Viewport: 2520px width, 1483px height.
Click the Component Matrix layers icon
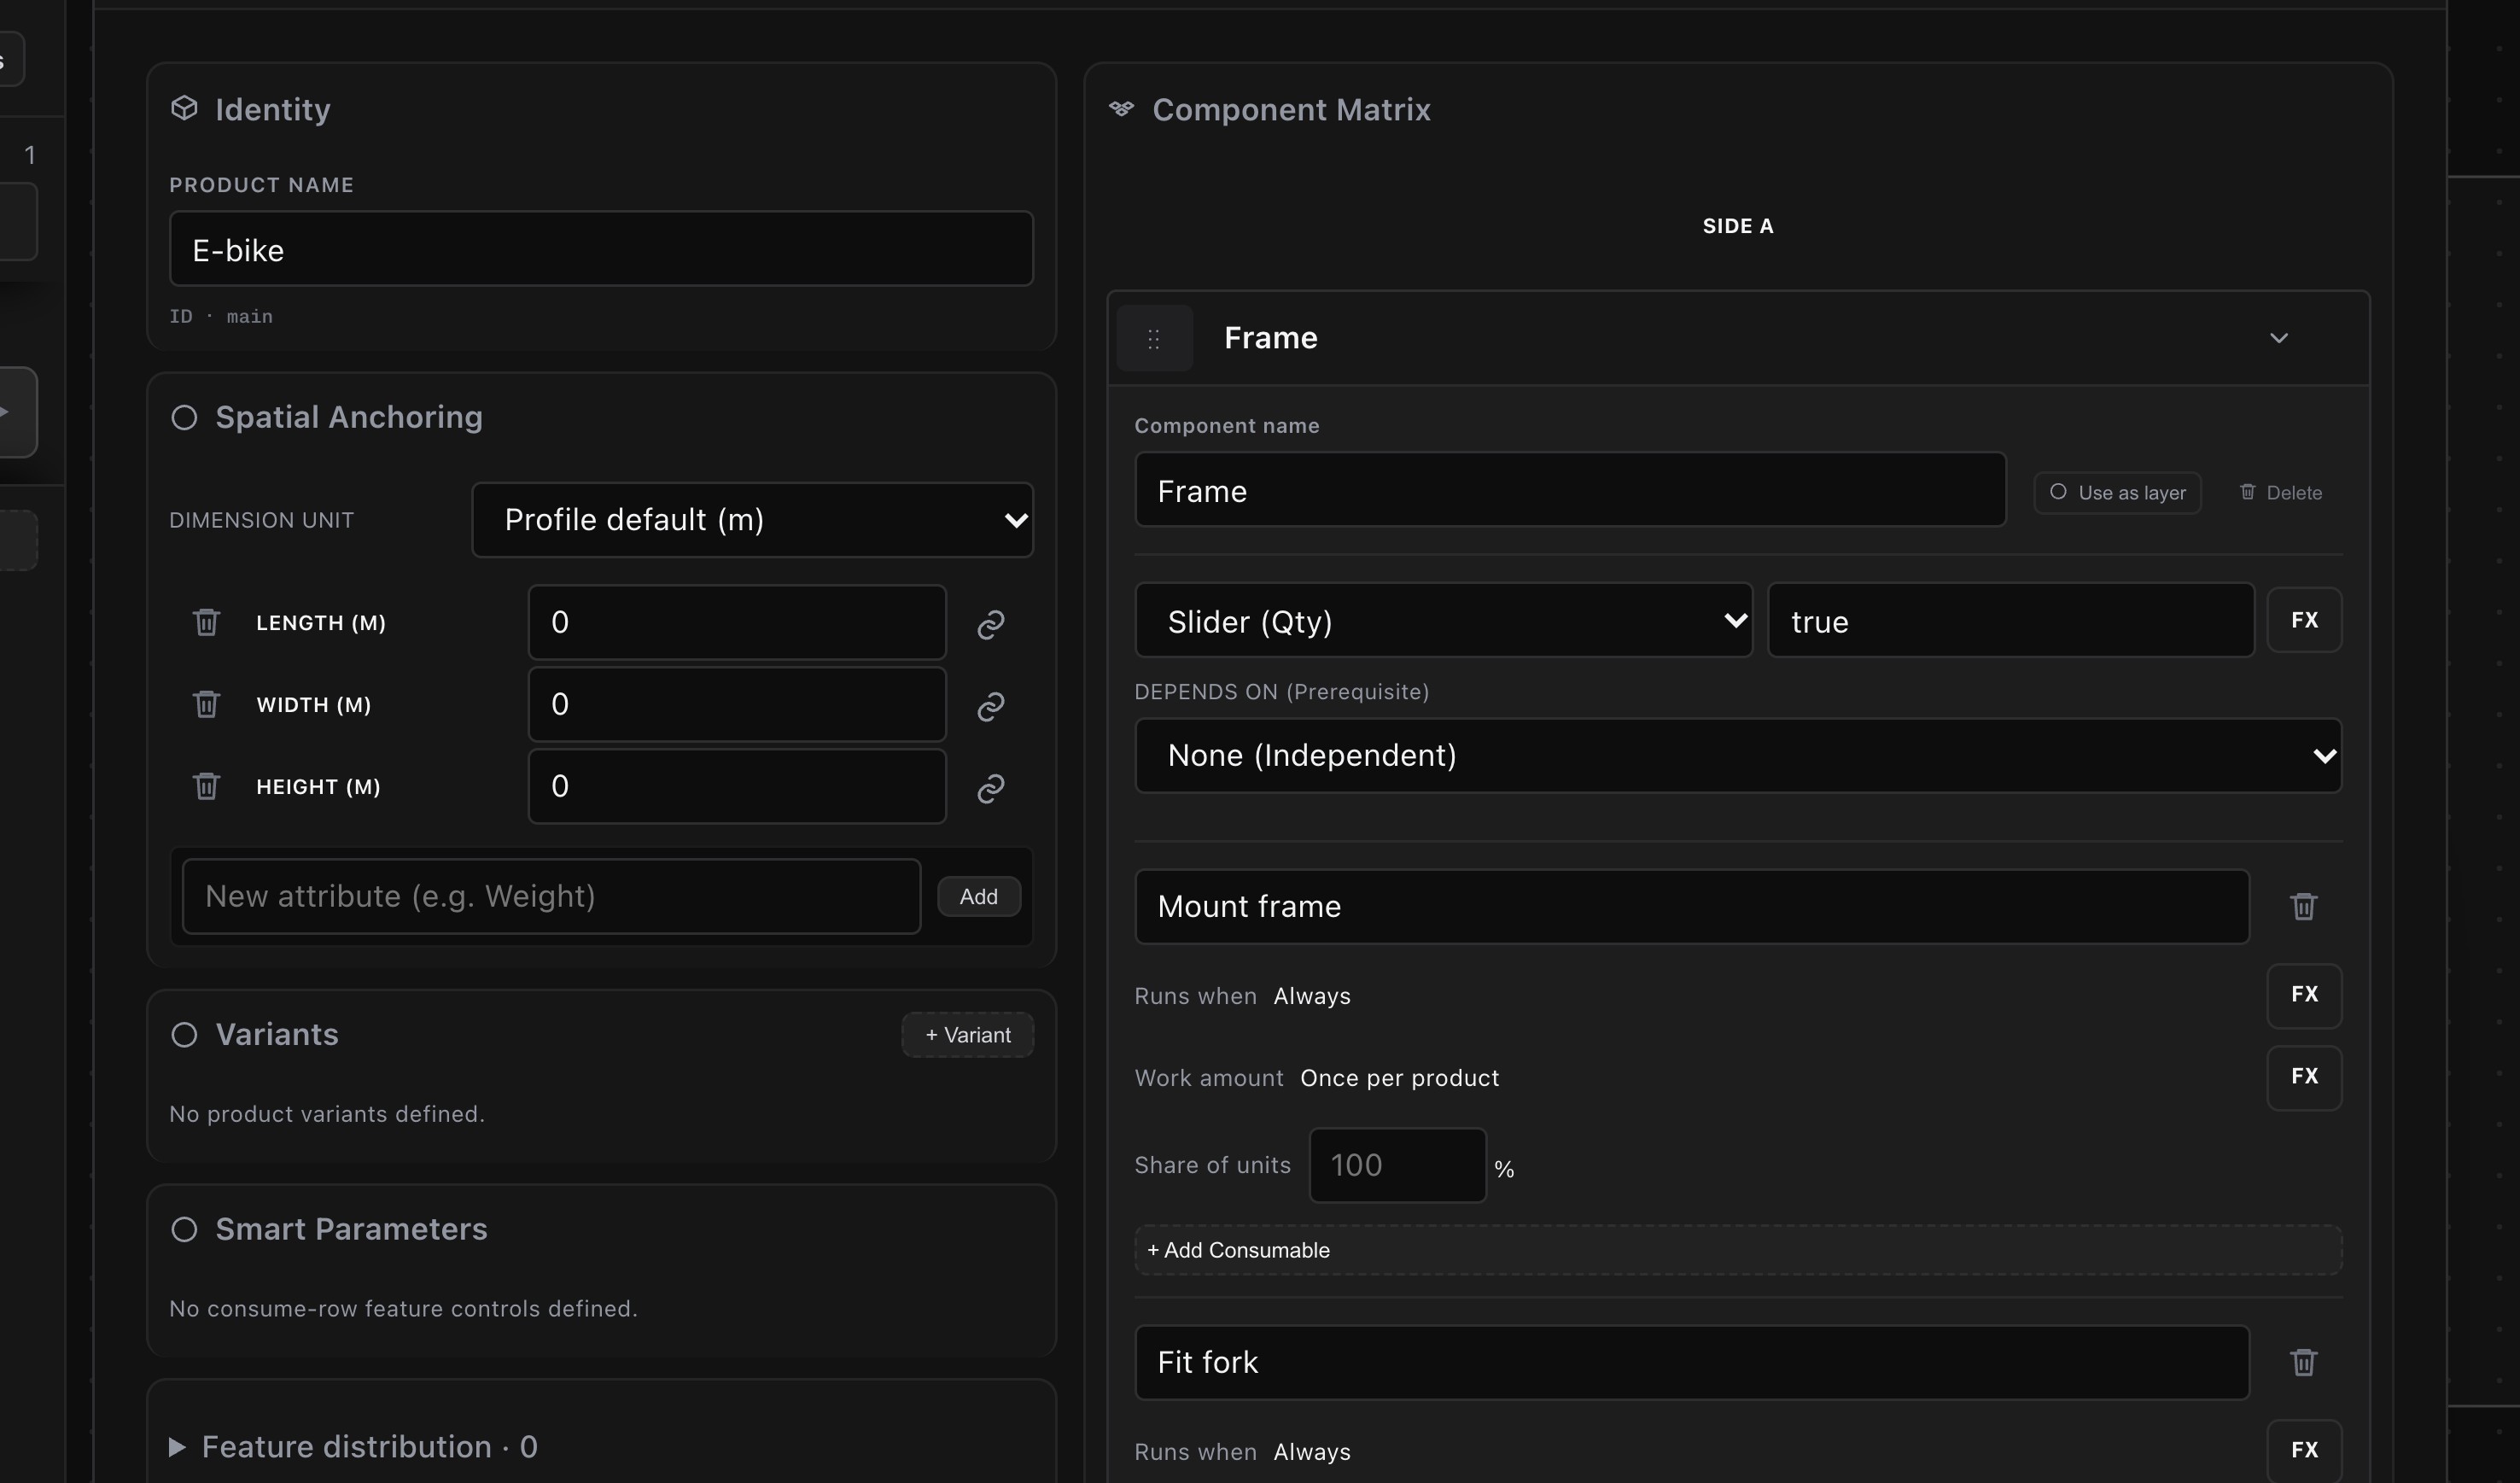(x=1121, y=108)
